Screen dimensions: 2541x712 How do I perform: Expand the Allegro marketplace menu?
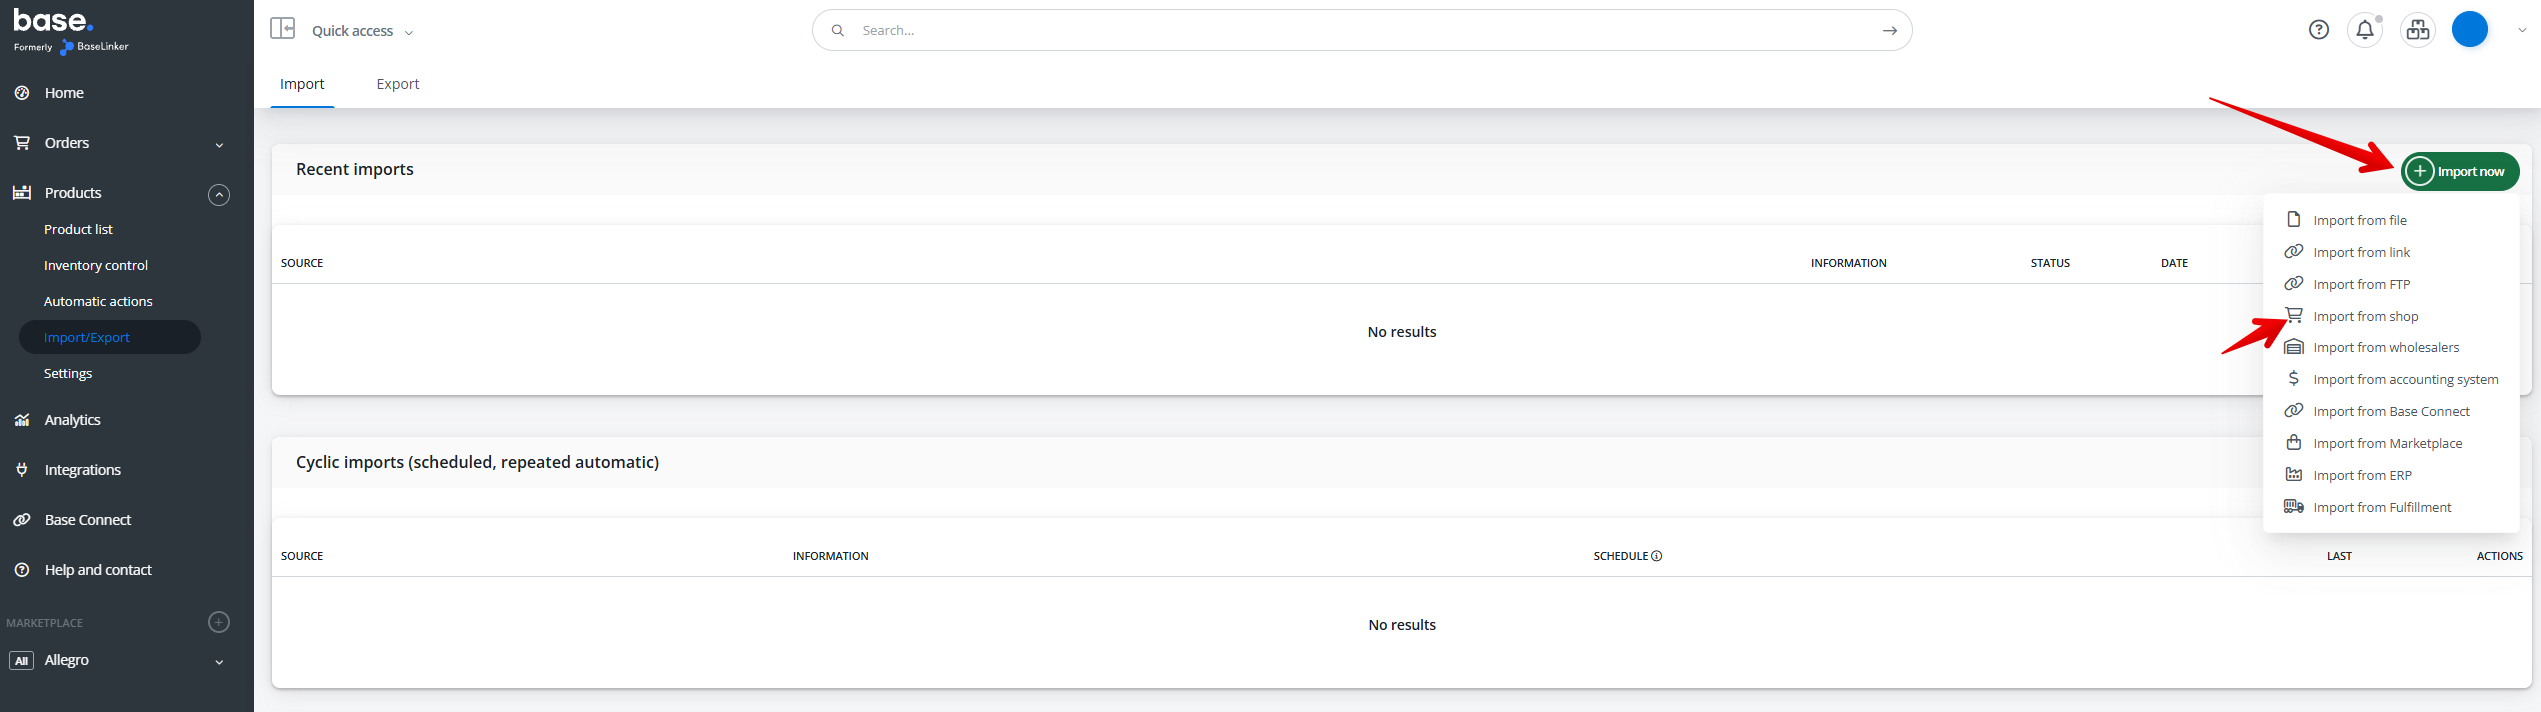pos(219,661)
